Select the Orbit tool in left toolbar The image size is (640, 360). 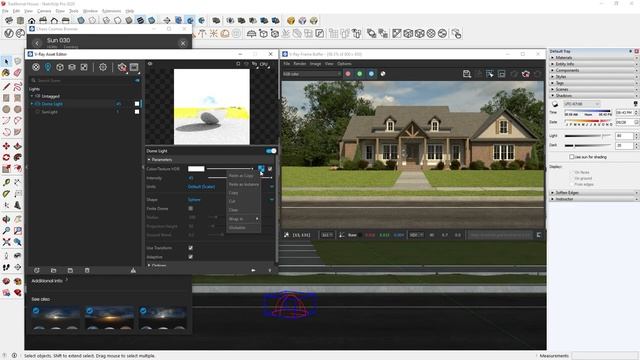[x=6, y=219]
